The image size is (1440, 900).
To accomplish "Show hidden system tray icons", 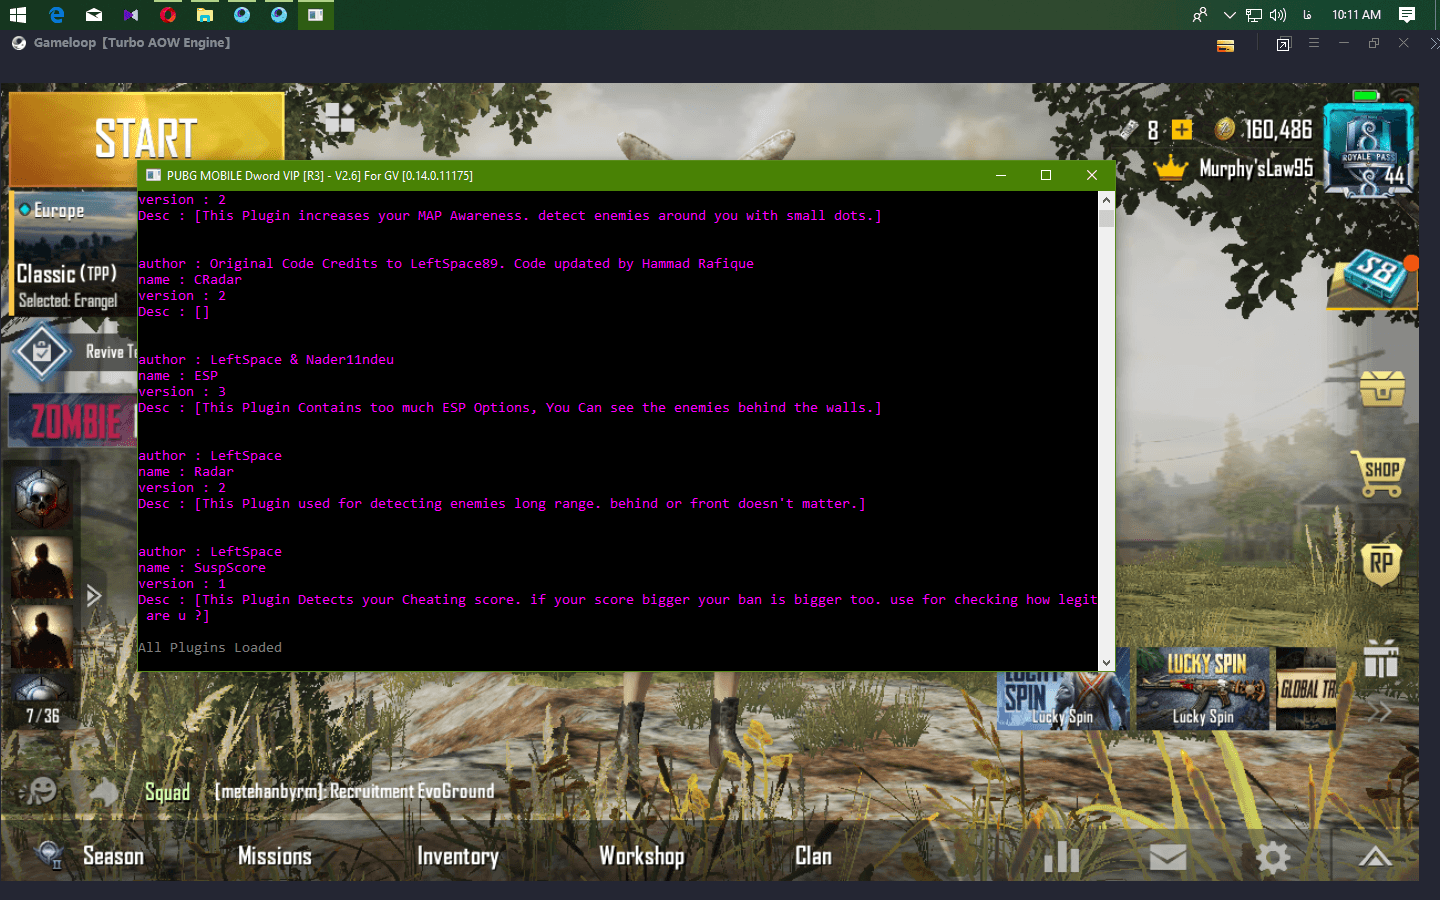I will click(1229, 15).
